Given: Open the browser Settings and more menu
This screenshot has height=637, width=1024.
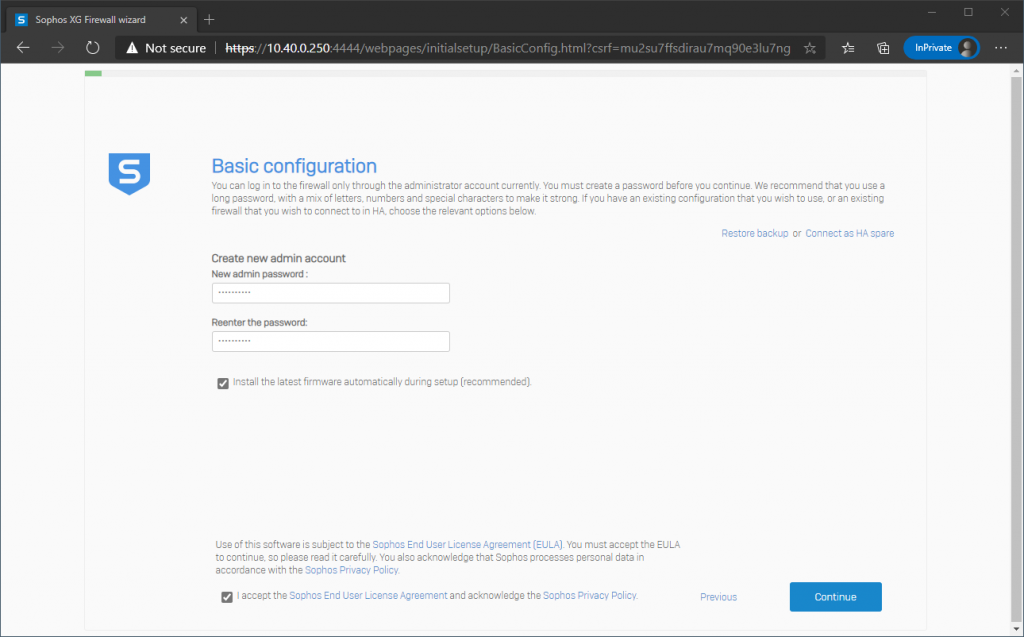Looking at the screenshot, I should tap(1000, 48).
